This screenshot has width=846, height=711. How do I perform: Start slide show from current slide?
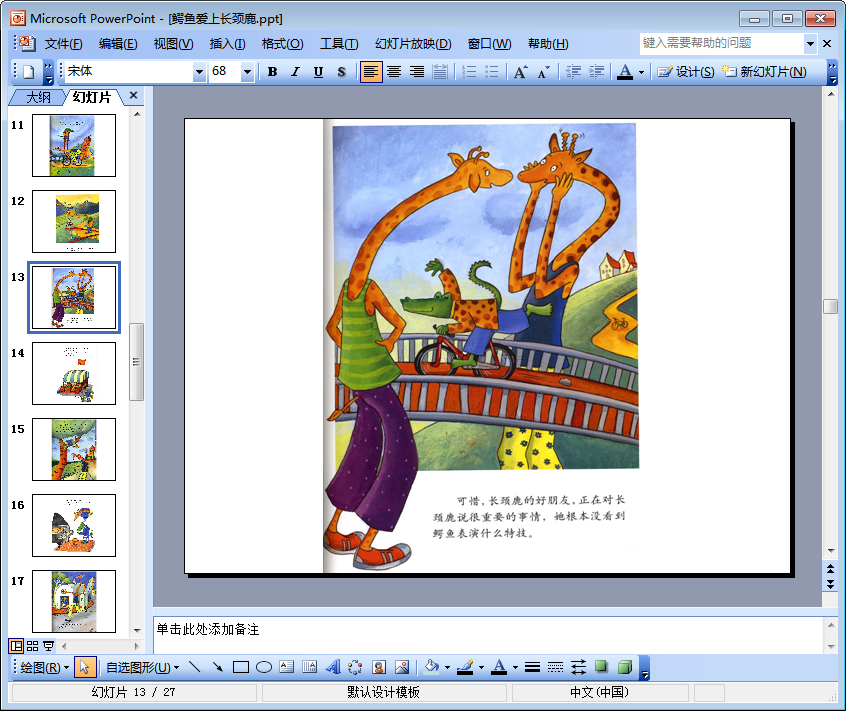coord(49,646)
